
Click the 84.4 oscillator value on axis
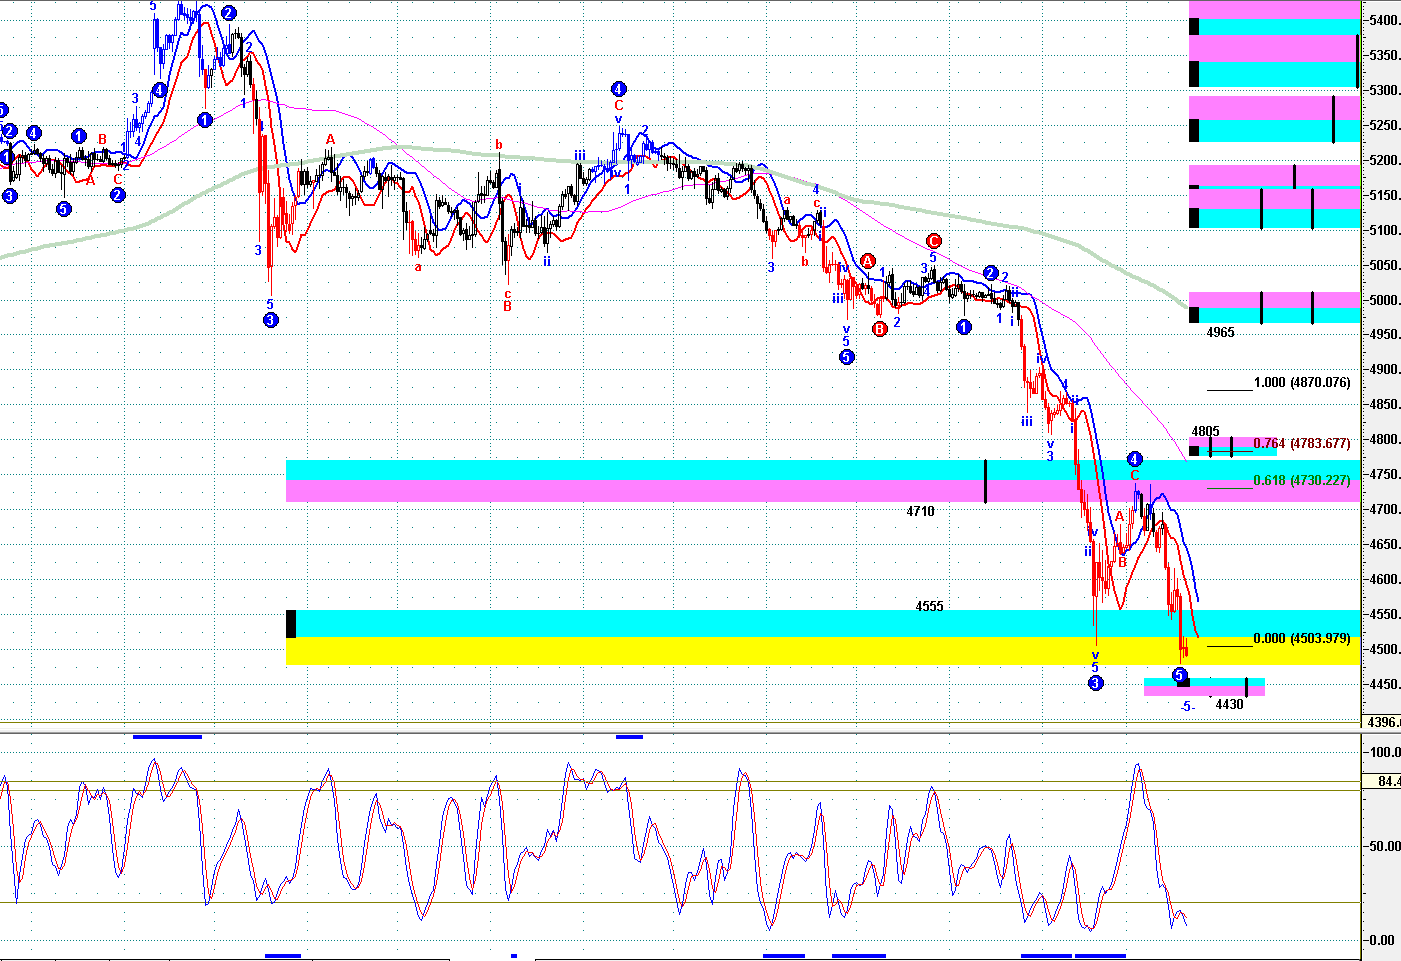coord(1387,781)
